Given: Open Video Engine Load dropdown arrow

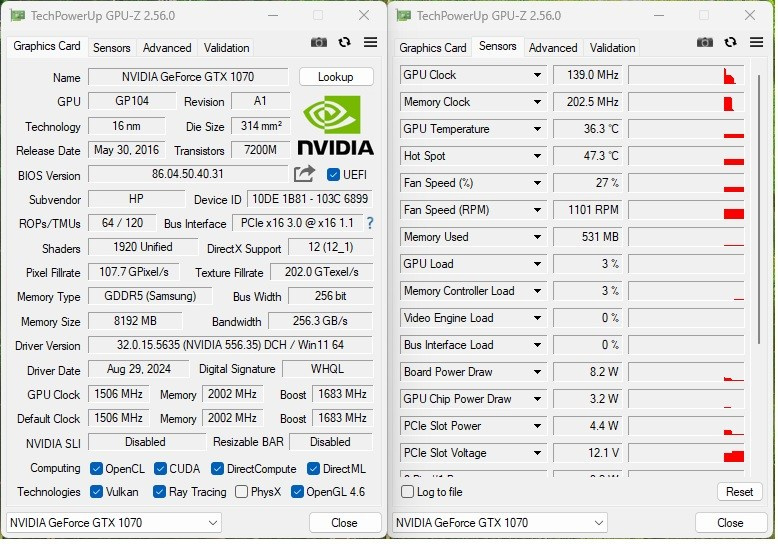Looking at the screenshot, I should click(x=537, y=318).
